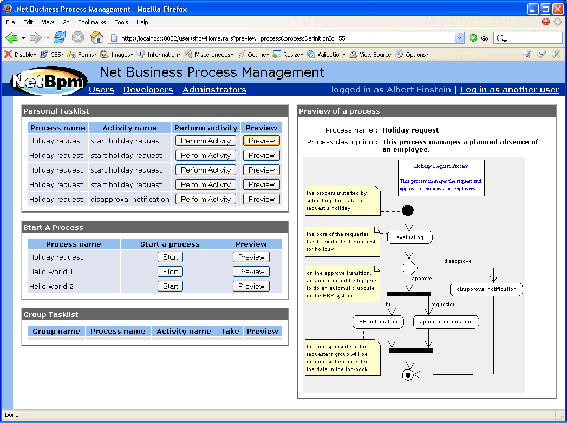Screen dimensions: 567x423
Task: Click Log in as another user
Action: [510, 90]
